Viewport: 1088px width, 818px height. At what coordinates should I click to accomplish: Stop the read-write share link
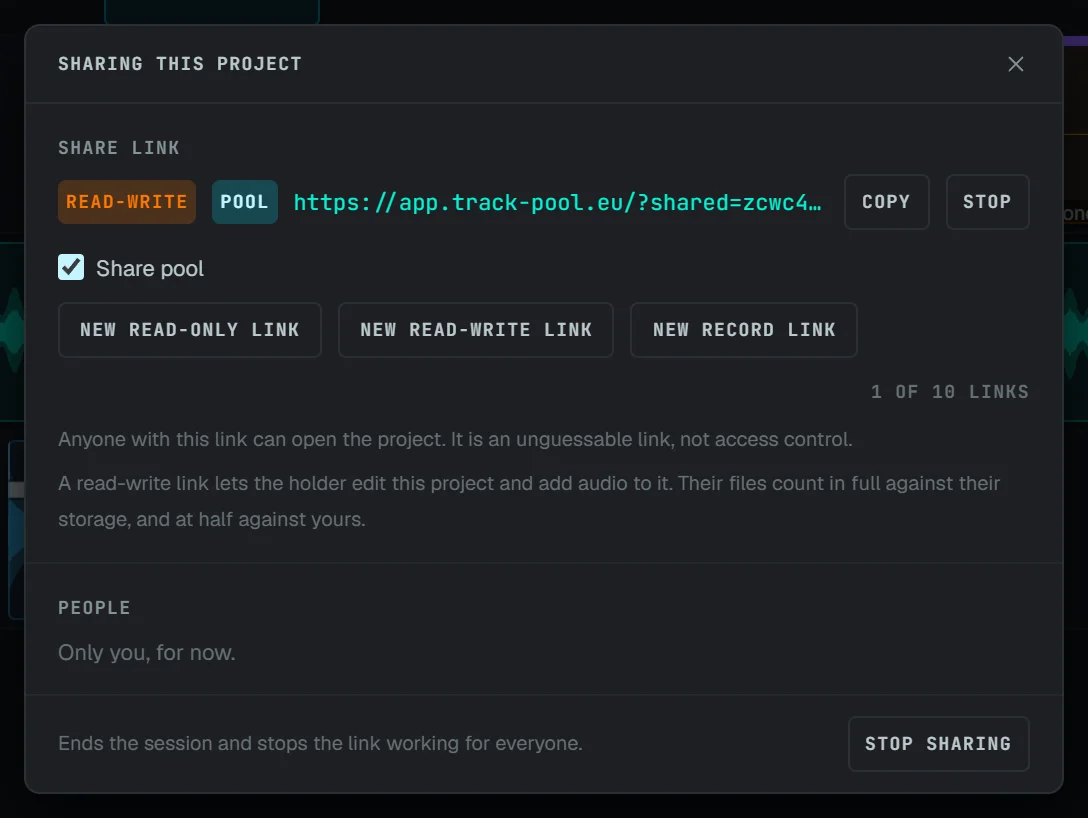pos(987,202)
